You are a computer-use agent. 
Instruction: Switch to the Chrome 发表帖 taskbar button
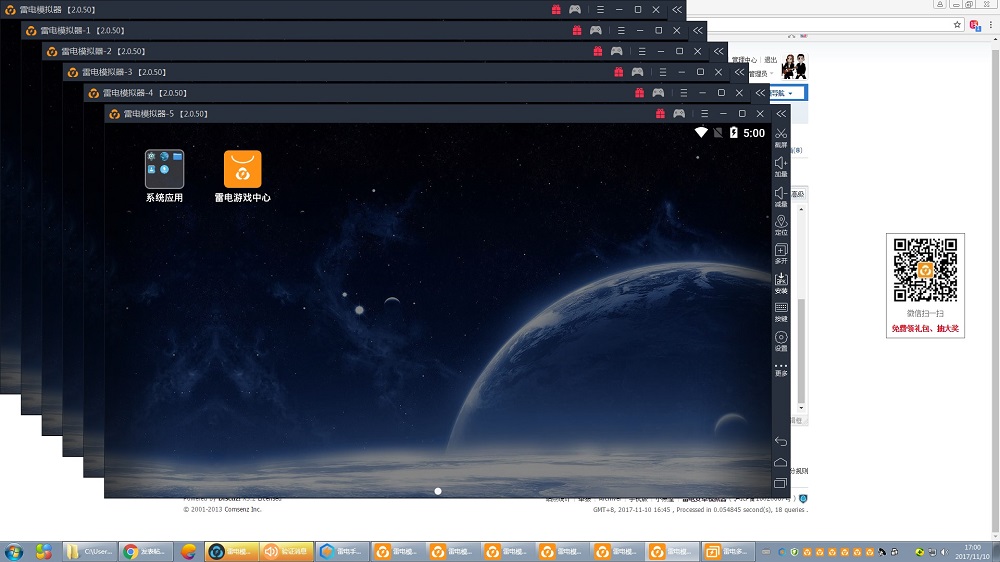click(x=147, y=551)
